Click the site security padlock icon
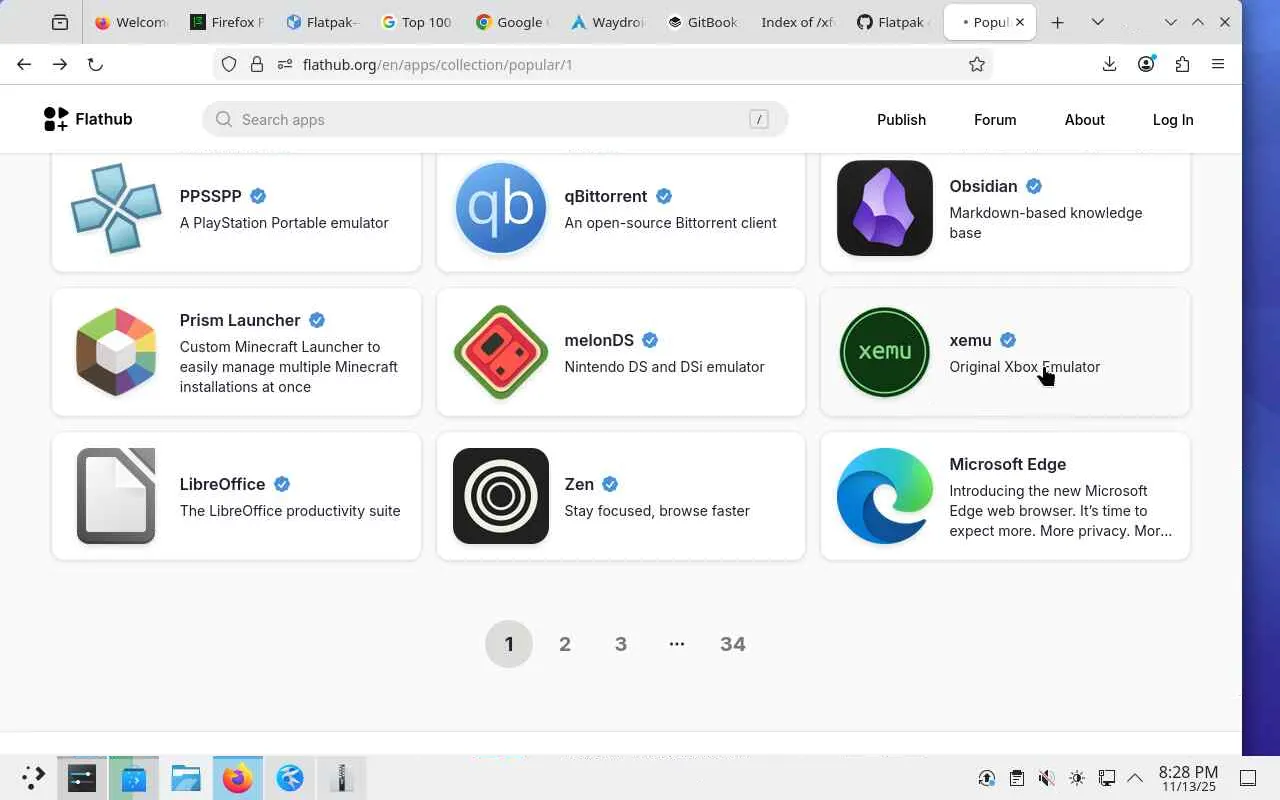 tap(257, 64)
